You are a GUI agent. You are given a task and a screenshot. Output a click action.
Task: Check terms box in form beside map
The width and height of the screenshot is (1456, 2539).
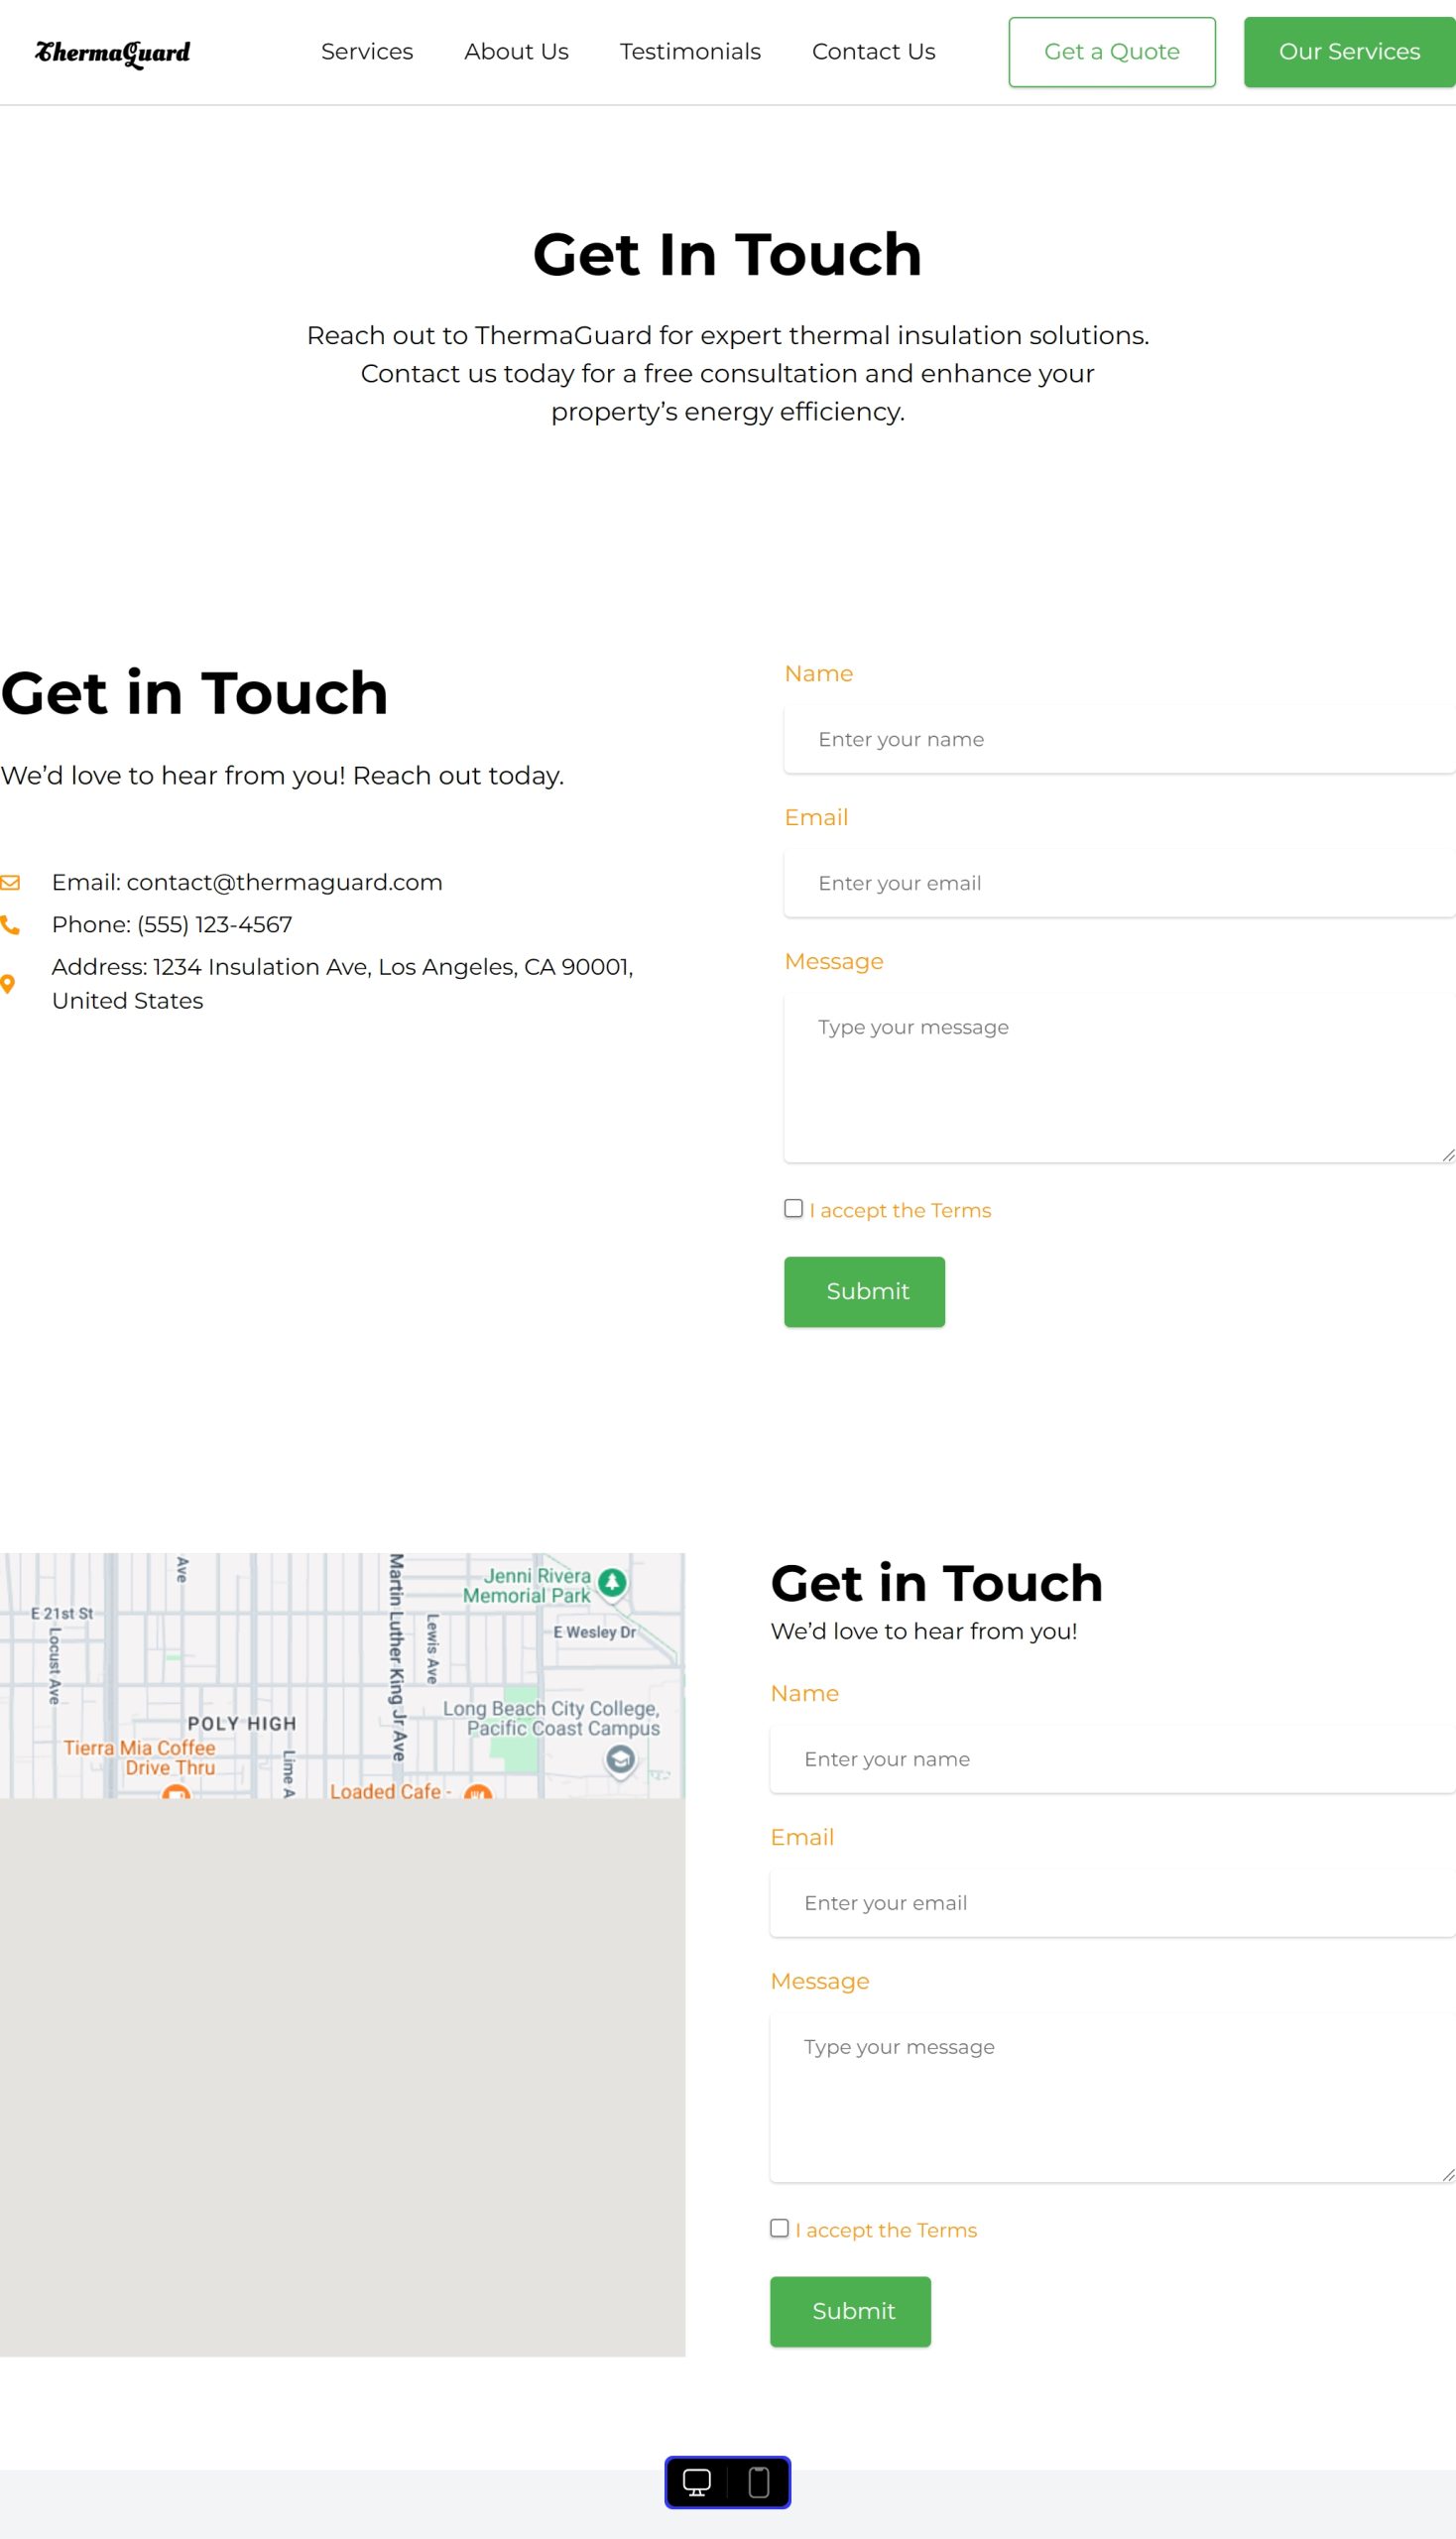pos(779,2228)
